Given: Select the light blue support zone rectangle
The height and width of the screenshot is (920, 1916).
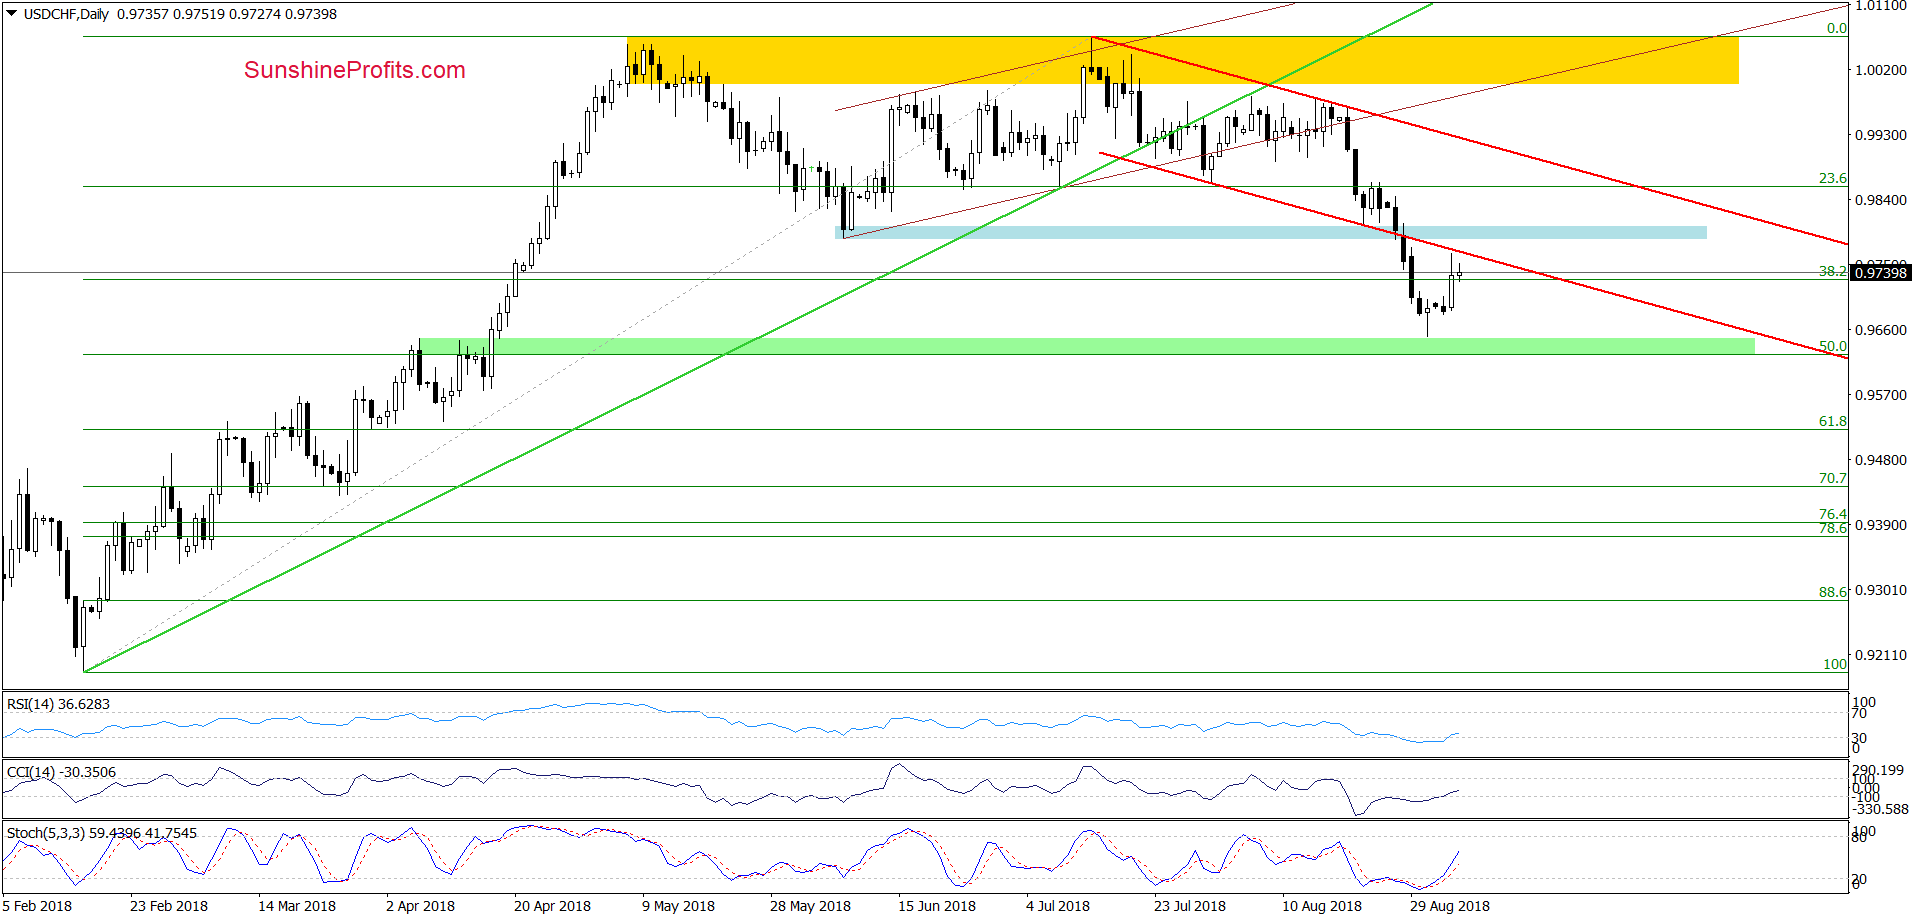Looking at the screenshot, I should coord(1271,233).
